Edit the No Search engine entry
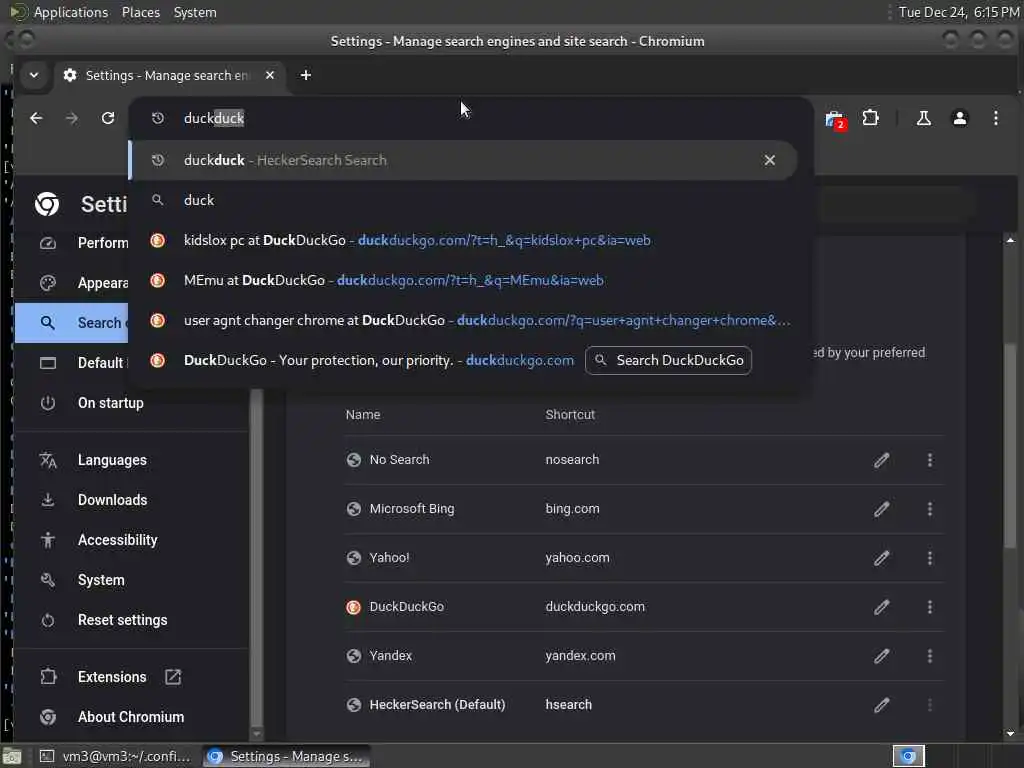 point(882,460)
